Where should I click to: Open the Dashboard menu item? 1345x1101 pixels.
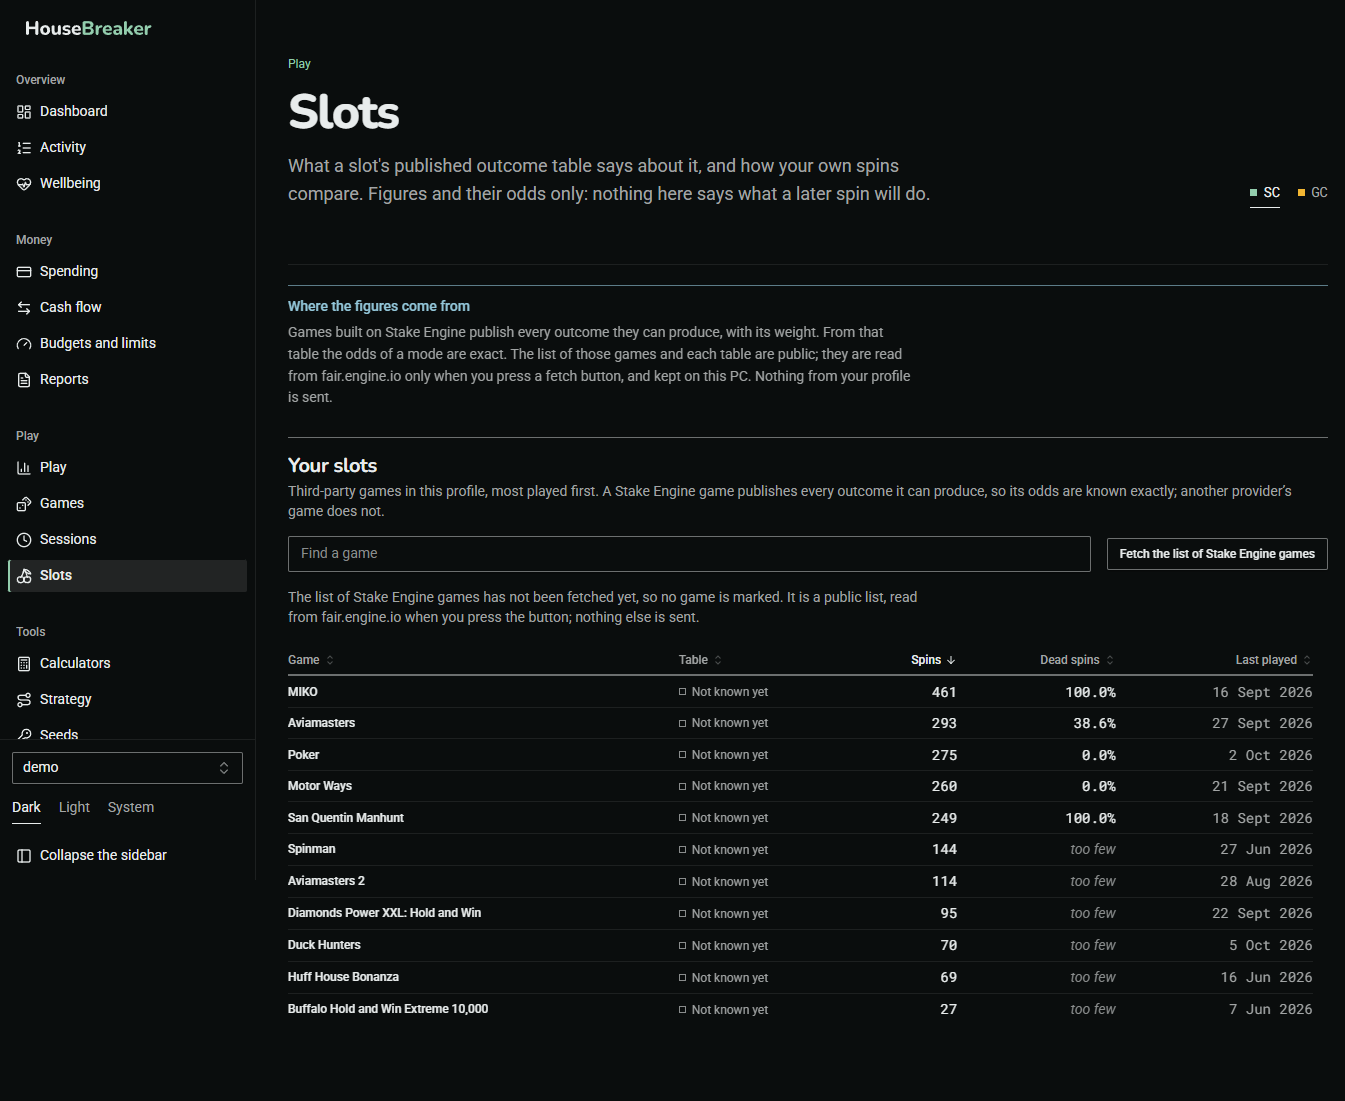coord(127,112)
